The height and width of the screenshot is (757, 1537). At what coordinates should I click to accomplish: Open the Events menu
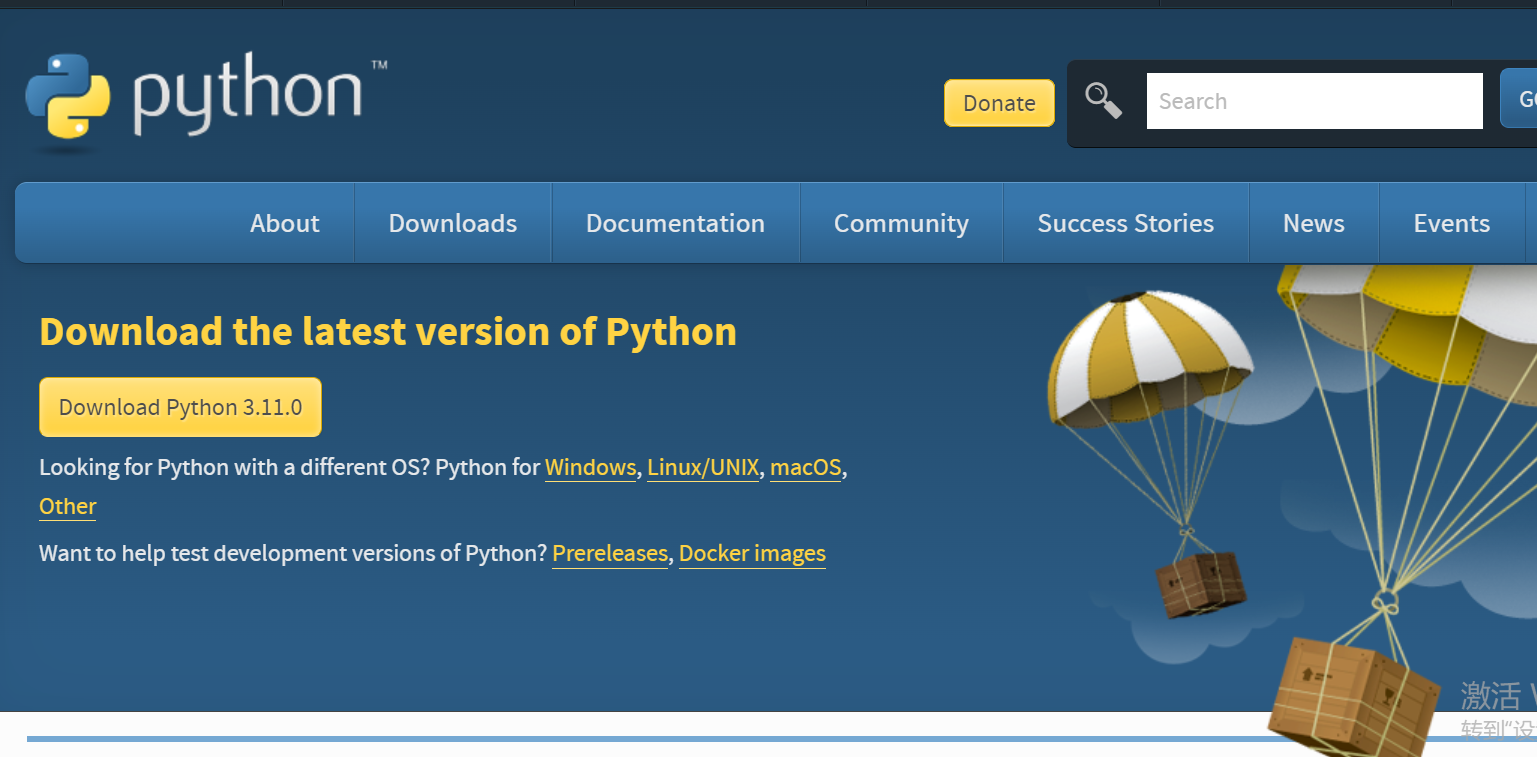coord(1451,223)
